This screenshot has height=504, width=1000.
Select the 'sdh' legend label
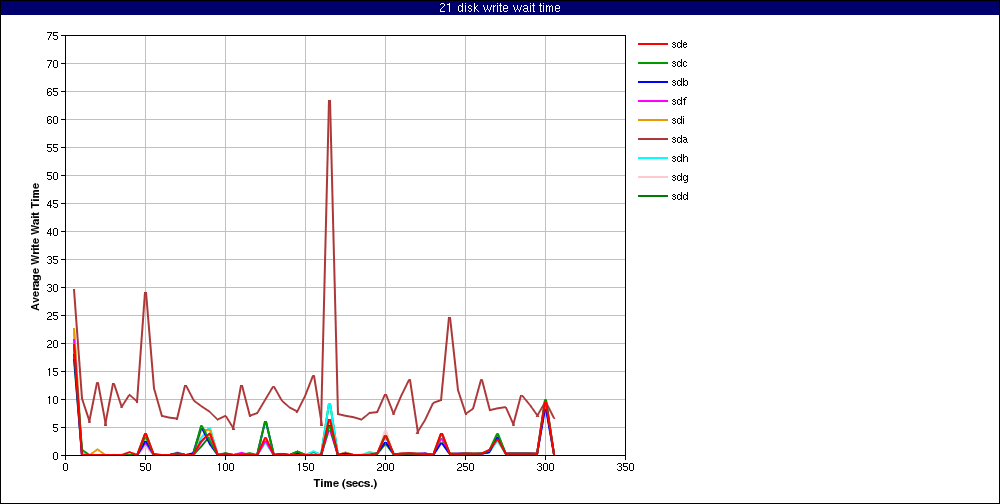679,158
